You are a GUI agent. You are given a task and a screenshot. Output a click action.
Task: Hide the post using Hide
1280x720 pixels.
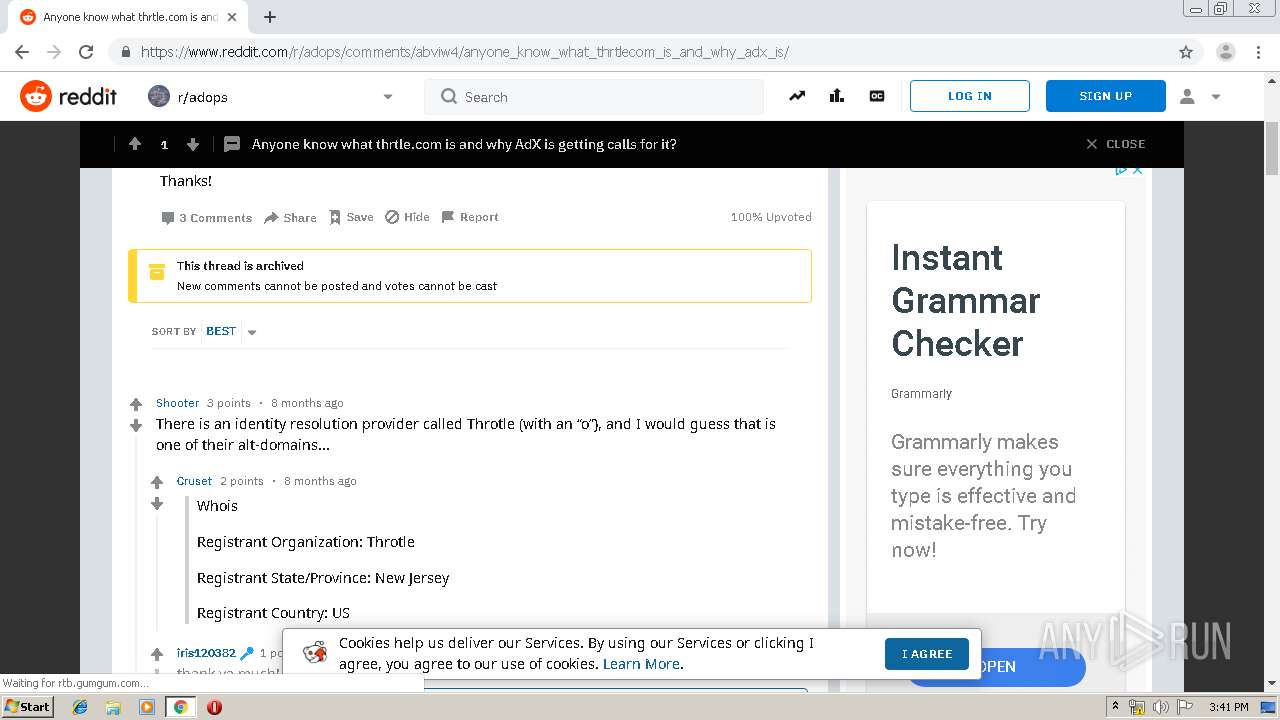click(407, 217)
